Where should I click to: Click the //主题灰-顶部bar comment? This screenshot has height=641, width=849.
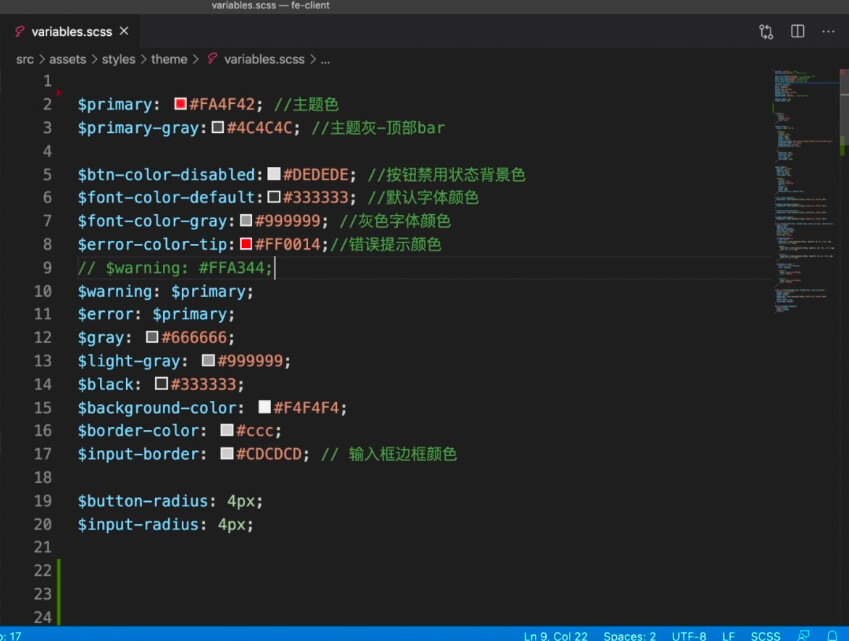(378, 128)
